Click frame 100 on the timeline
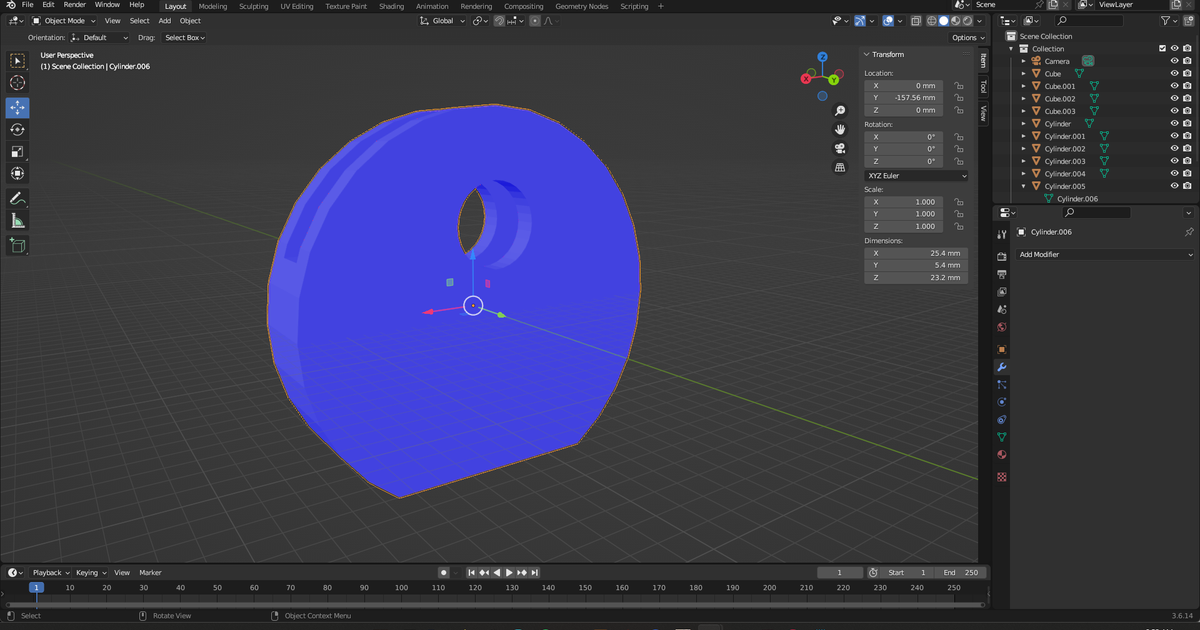The height and width of the screenshot is (630, 1200). (400, 588)
